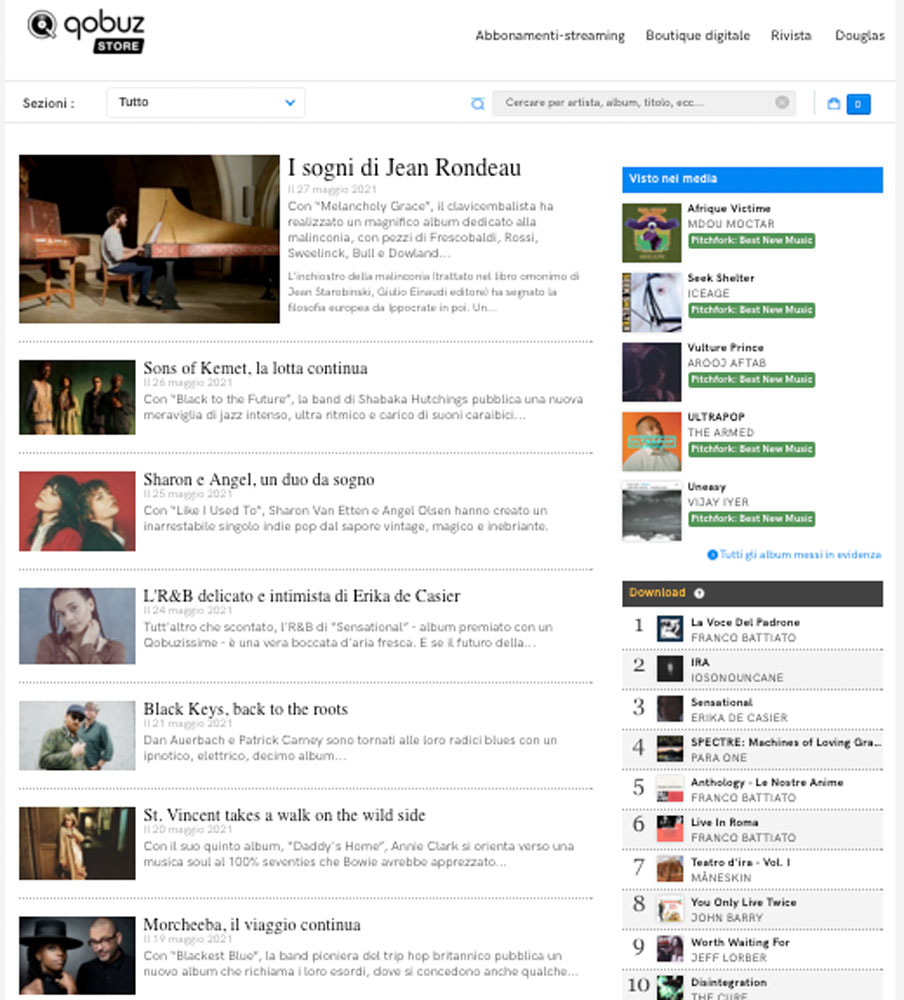Click the St. Vincent photo thumbnail

point(77,844)
